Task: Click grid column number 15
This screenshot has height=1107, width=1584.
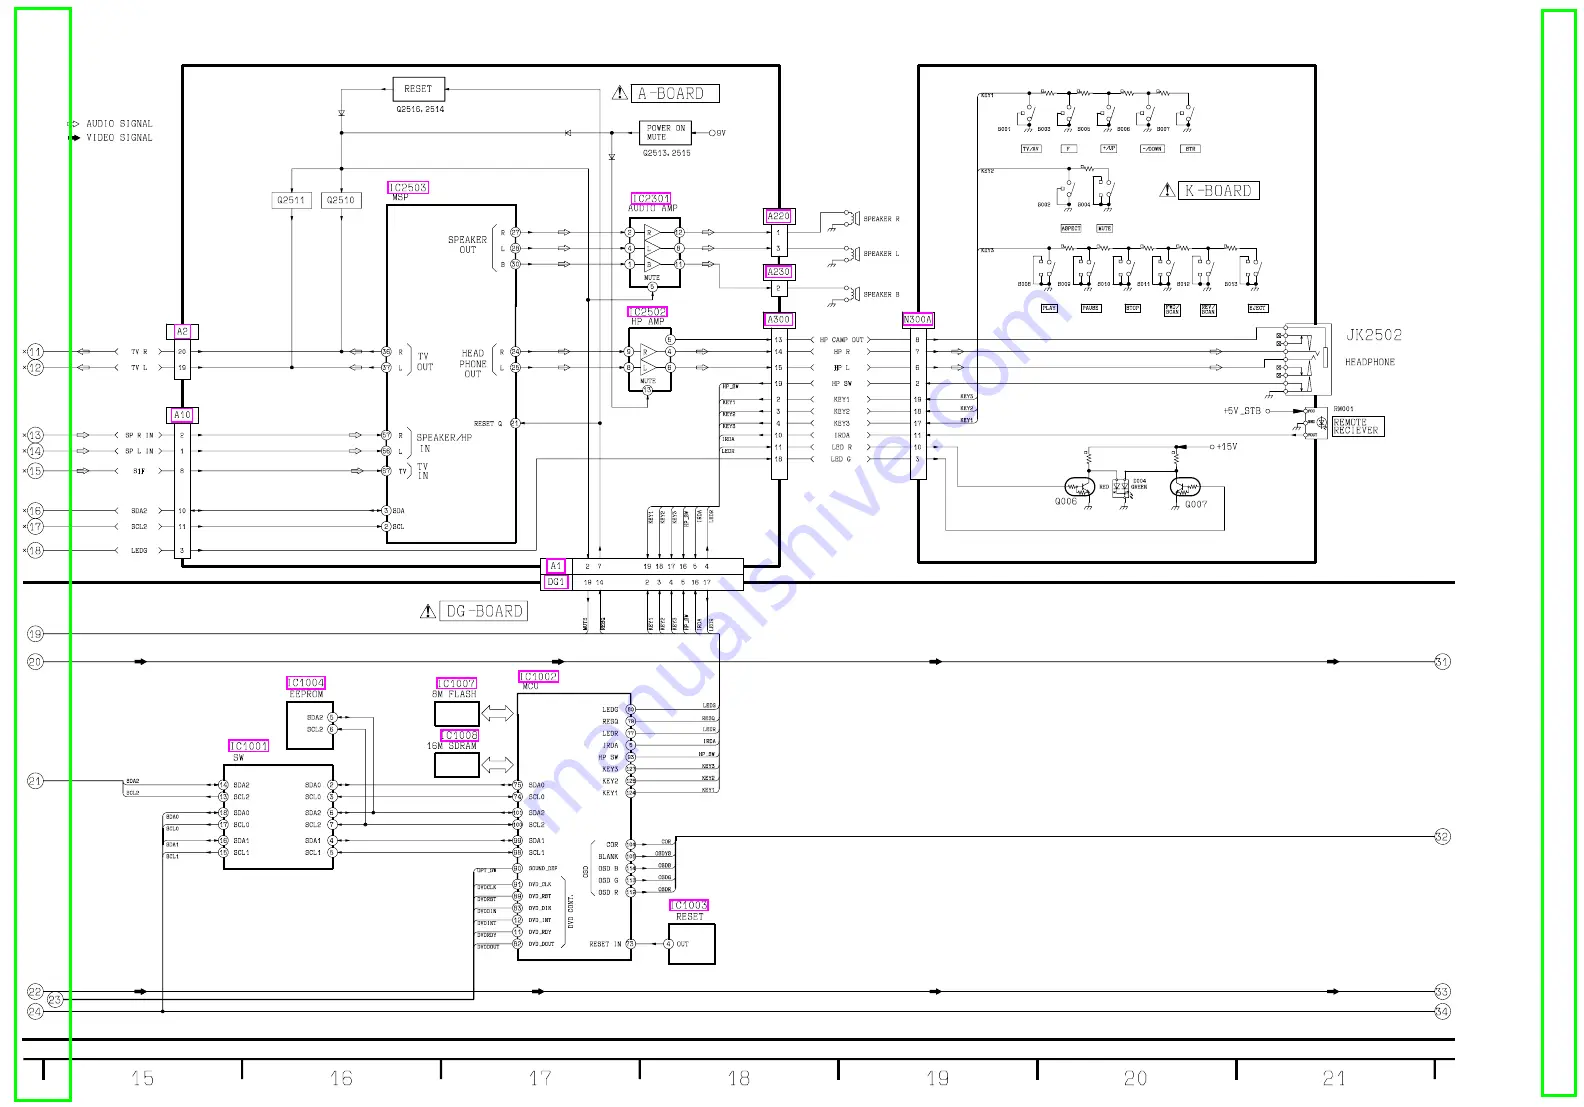Action: pyautogui.click(x=142, y=1078)
